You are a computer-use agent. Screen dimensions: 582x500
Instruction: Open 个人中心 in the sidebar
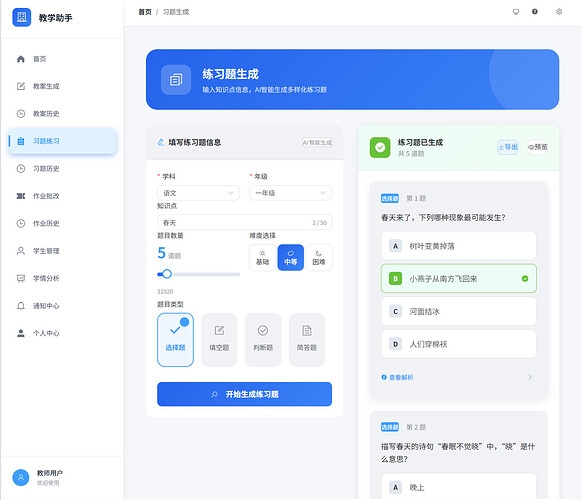click(62, 333)
